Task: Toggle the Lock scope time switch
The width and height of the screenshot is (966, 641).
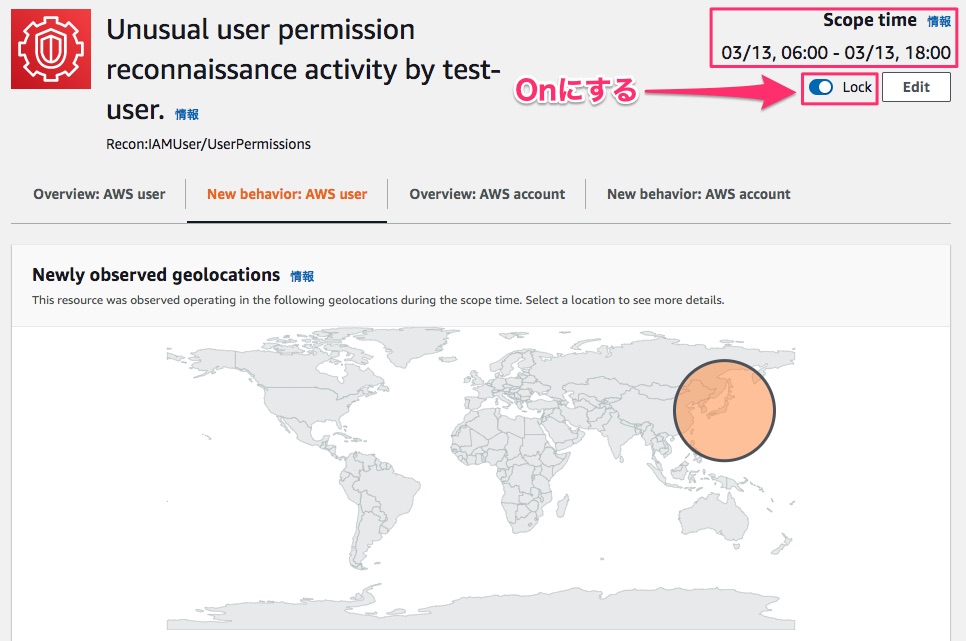Action: point(821,87)
